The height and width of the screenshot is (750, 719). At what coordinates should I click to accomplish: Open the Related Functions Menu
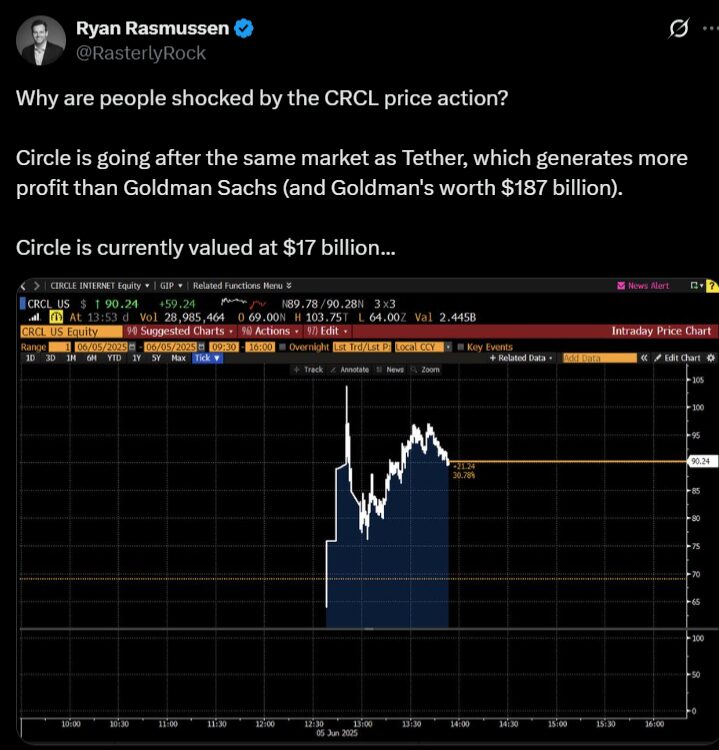click(x=241, y=286)
